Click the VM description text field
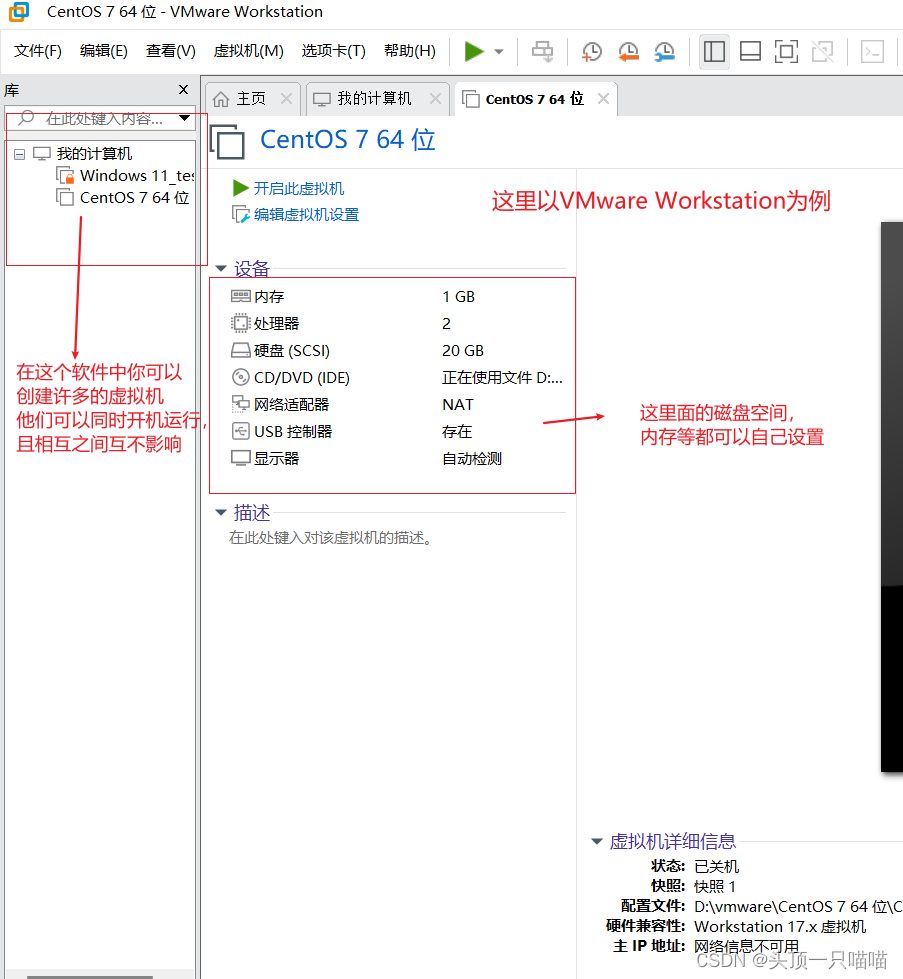This screenshot has width=903, height=979. point(330,538)
